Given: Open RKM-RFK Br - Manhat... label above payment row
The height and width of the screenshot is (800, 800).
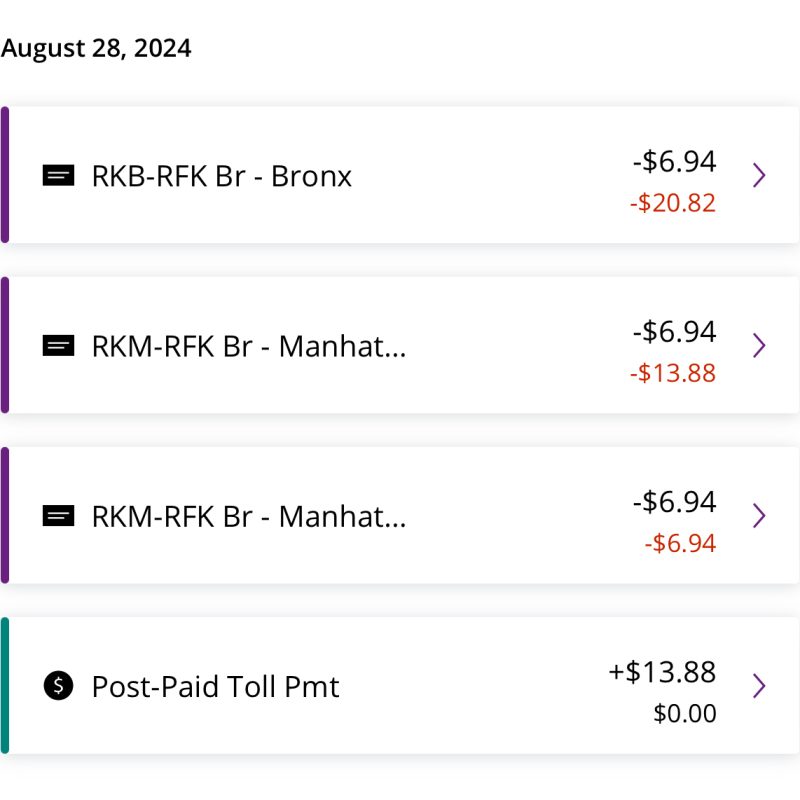Looking at the screenshot, I should pos(249,516).
